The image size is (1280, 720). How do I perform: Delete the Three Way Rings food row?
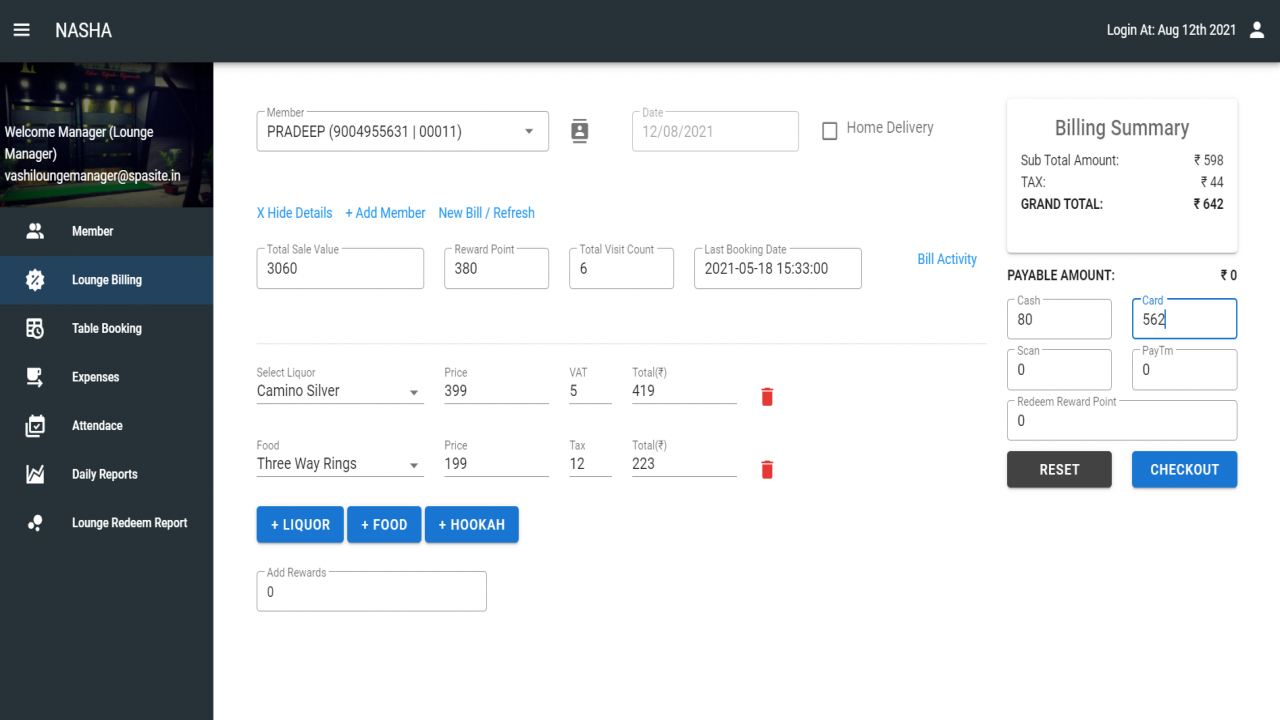[x=767, y=470]
